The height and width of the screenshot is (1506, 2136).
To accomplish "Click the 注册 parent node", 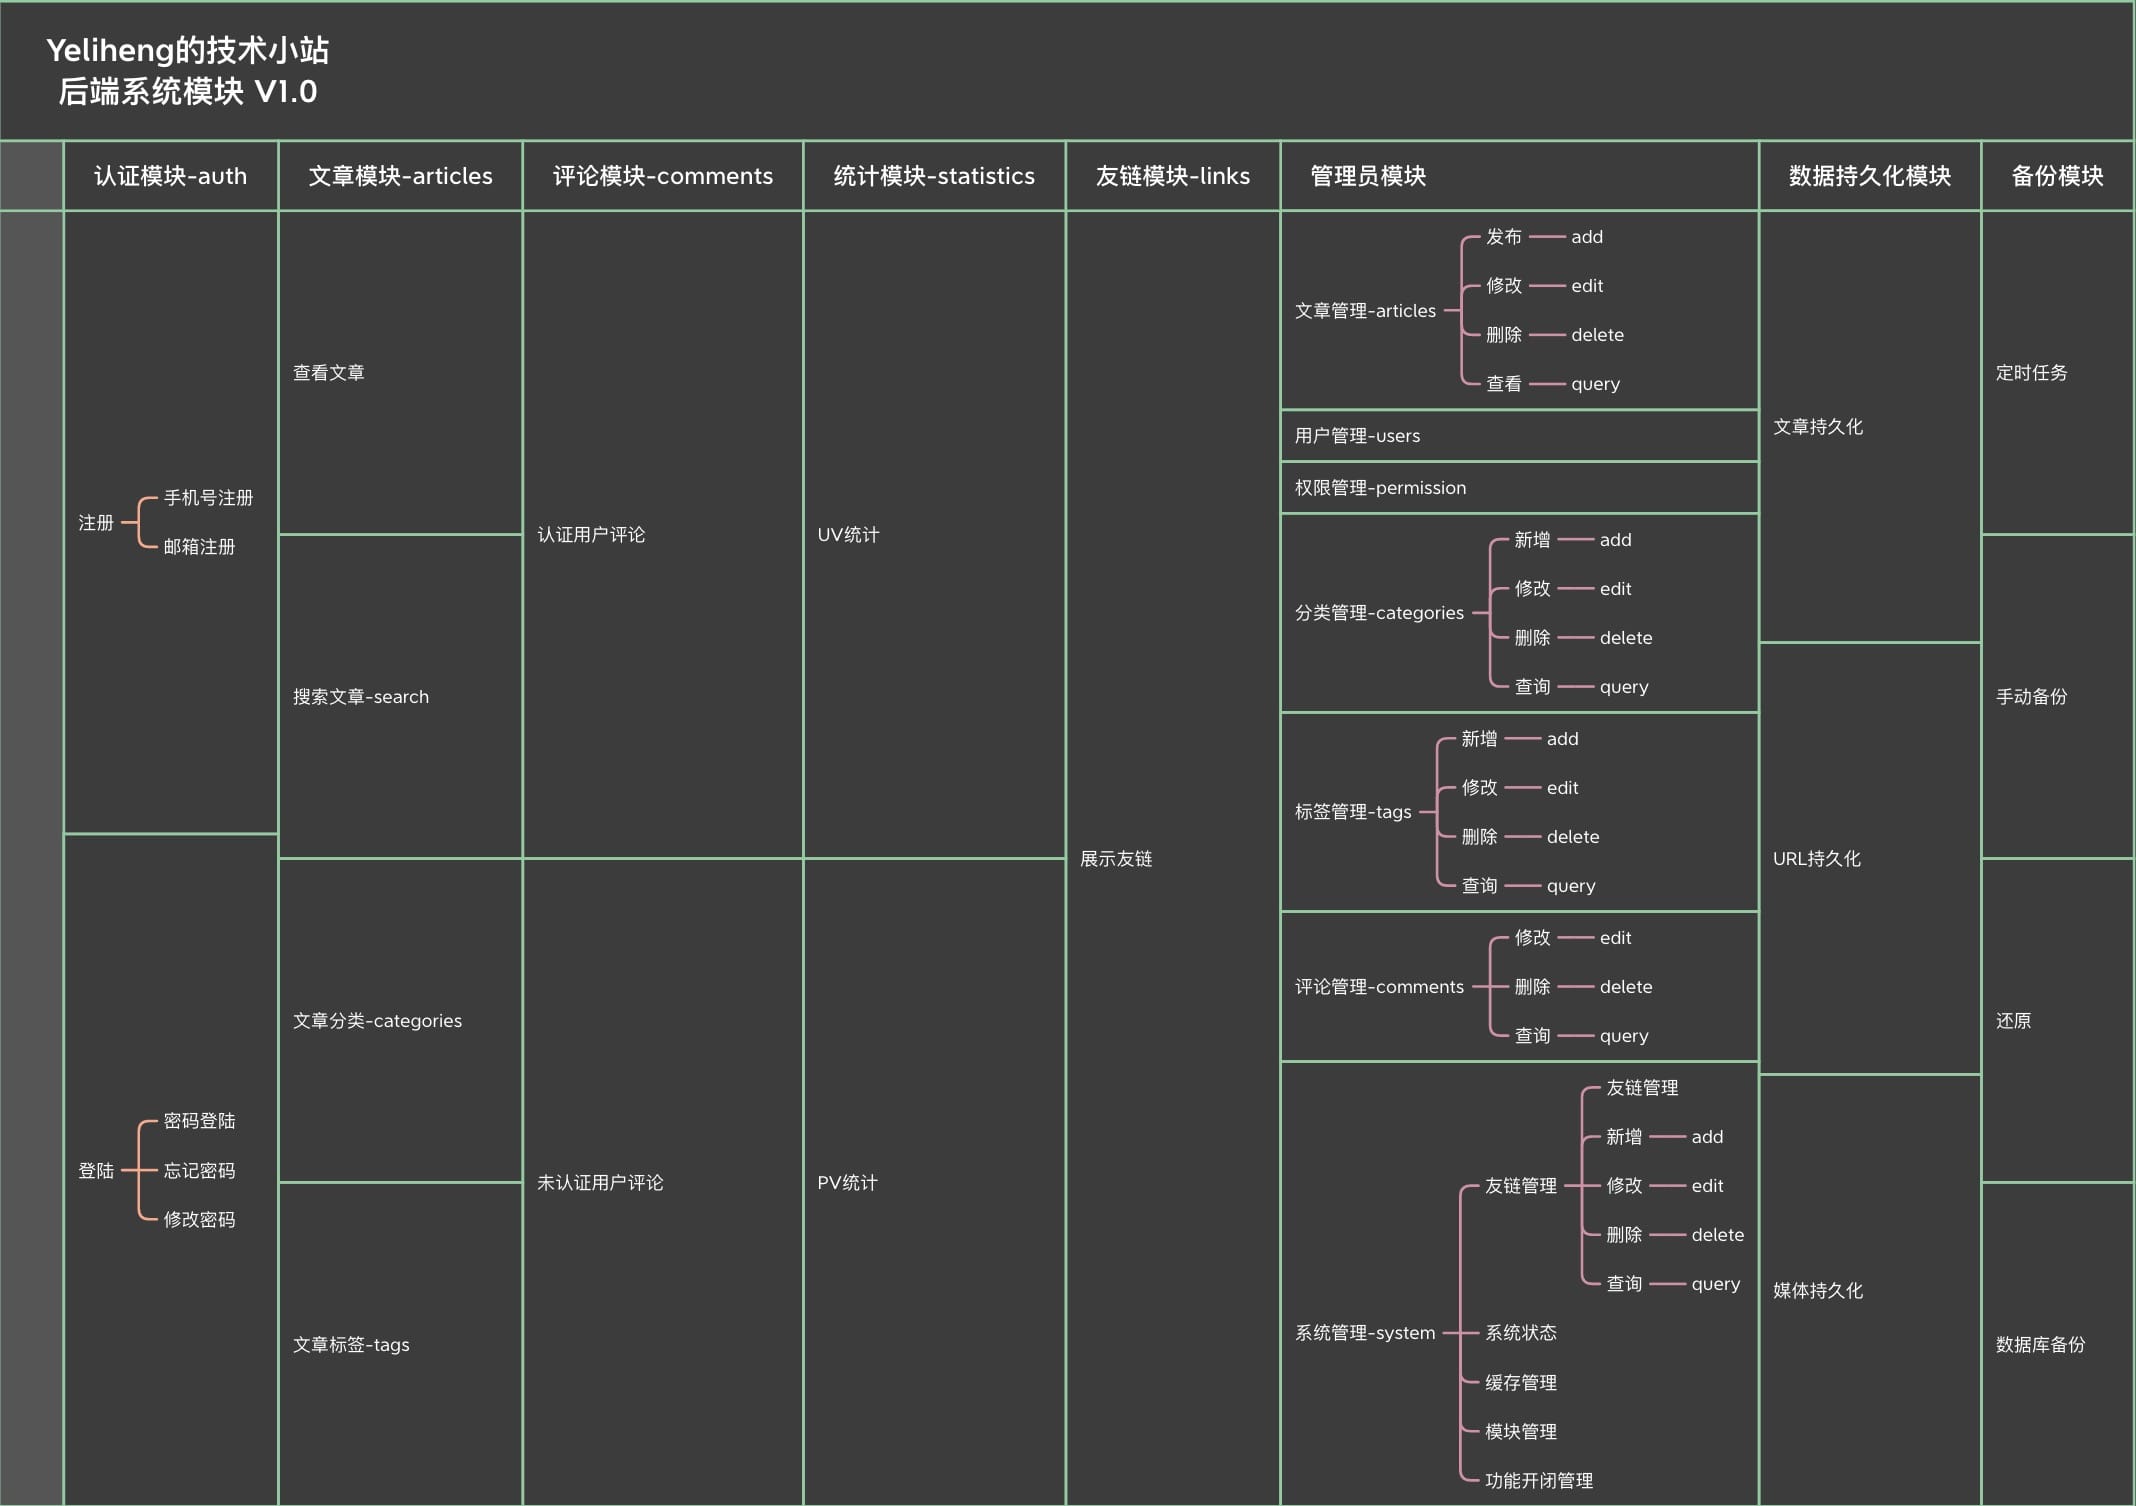I will pos(96,523).
